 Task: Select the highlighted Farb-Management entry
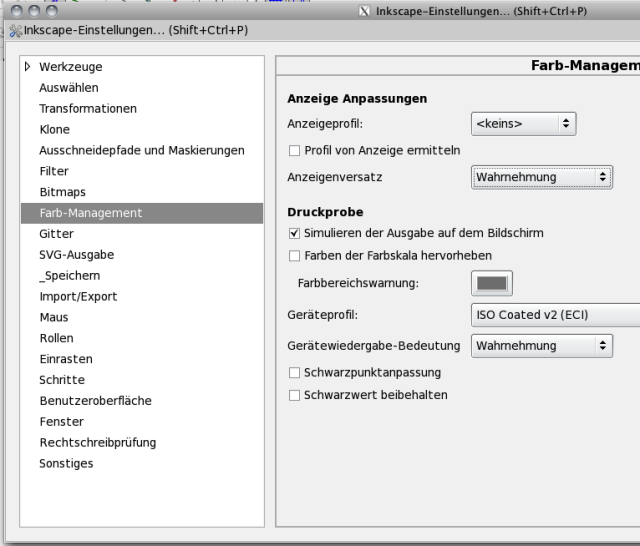142,213
